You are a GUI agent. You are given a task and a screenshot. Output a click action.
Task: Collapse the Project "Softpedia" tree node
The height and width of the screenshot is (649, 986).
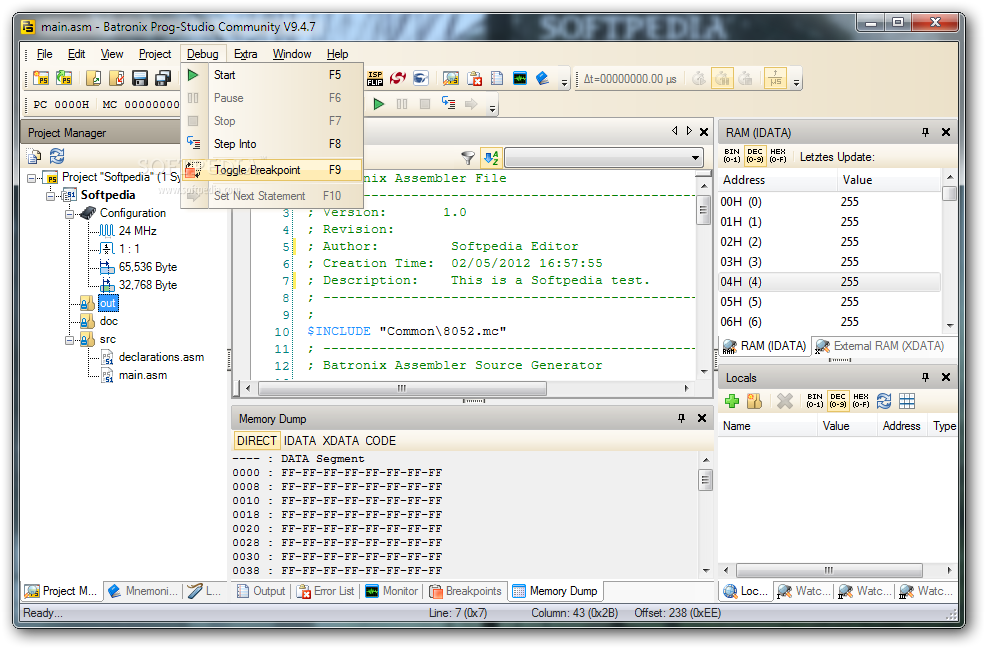tap(31, 178)
